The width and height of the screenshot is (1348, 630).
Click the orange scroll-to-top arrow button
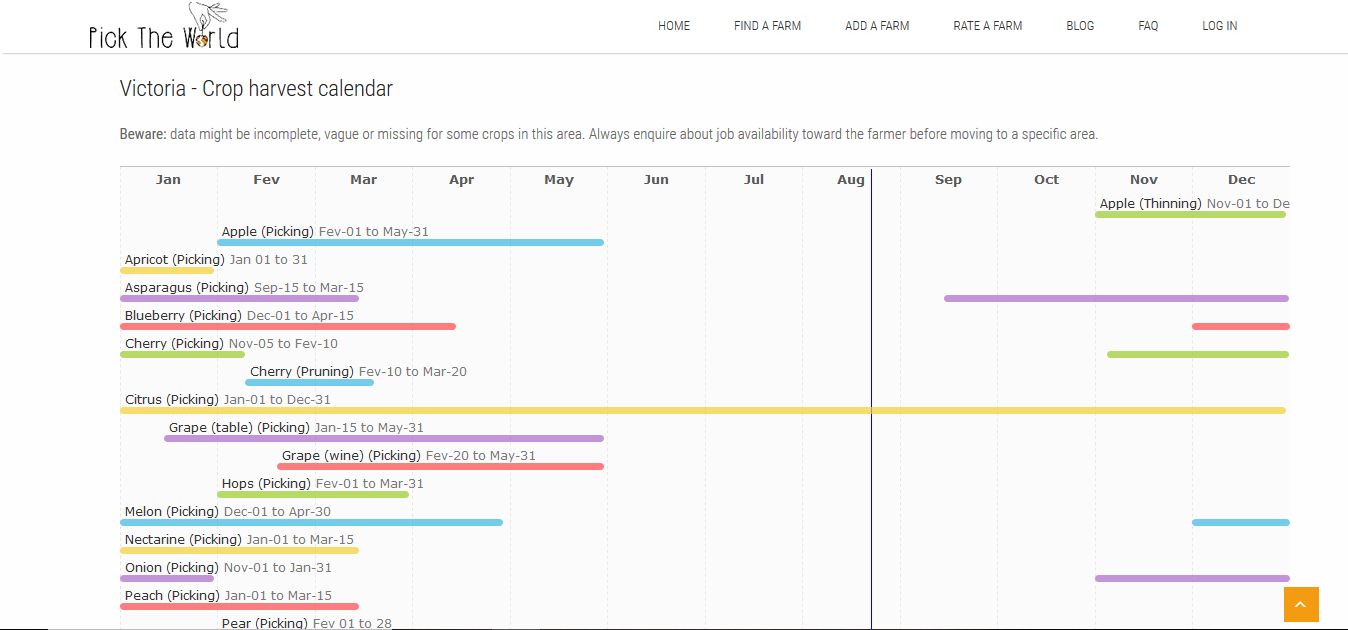pos(1301,604)
